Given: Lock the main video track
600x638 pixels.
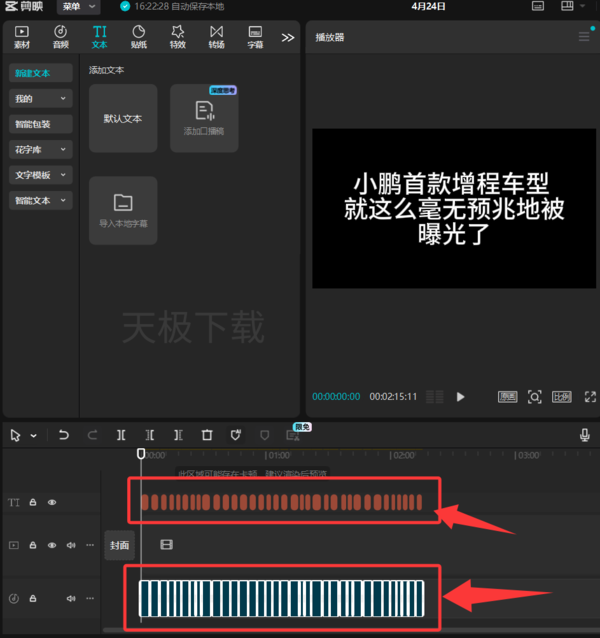Looking at the screenshot, I should 33,545.
